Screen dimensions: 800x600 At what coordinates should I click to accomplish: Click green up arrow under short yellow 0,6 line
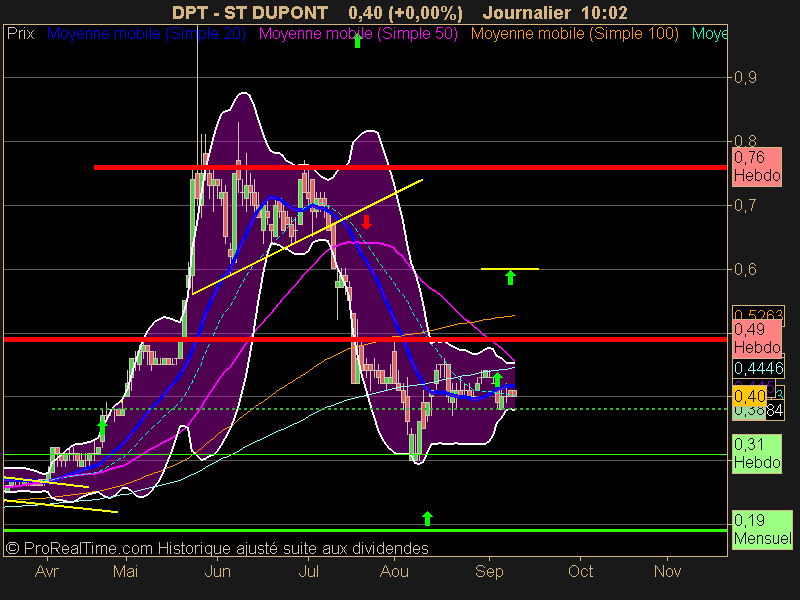(510, 278)
